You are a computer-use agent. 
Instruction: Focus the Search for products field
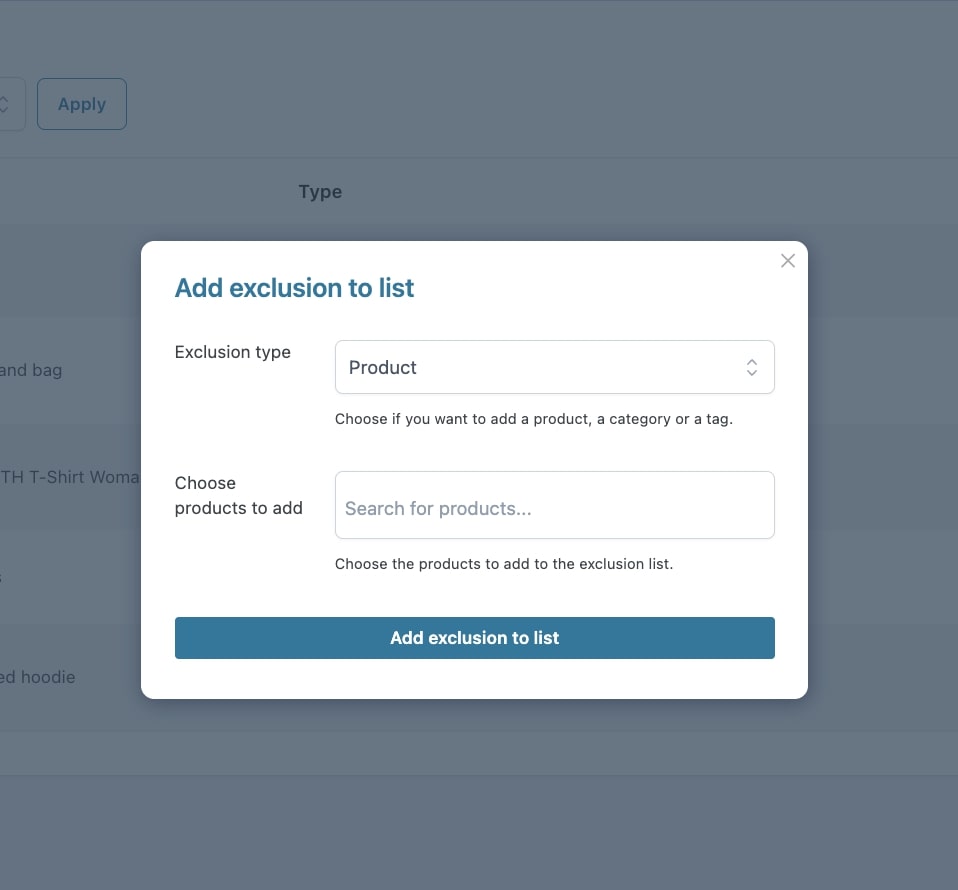point(554,506)
